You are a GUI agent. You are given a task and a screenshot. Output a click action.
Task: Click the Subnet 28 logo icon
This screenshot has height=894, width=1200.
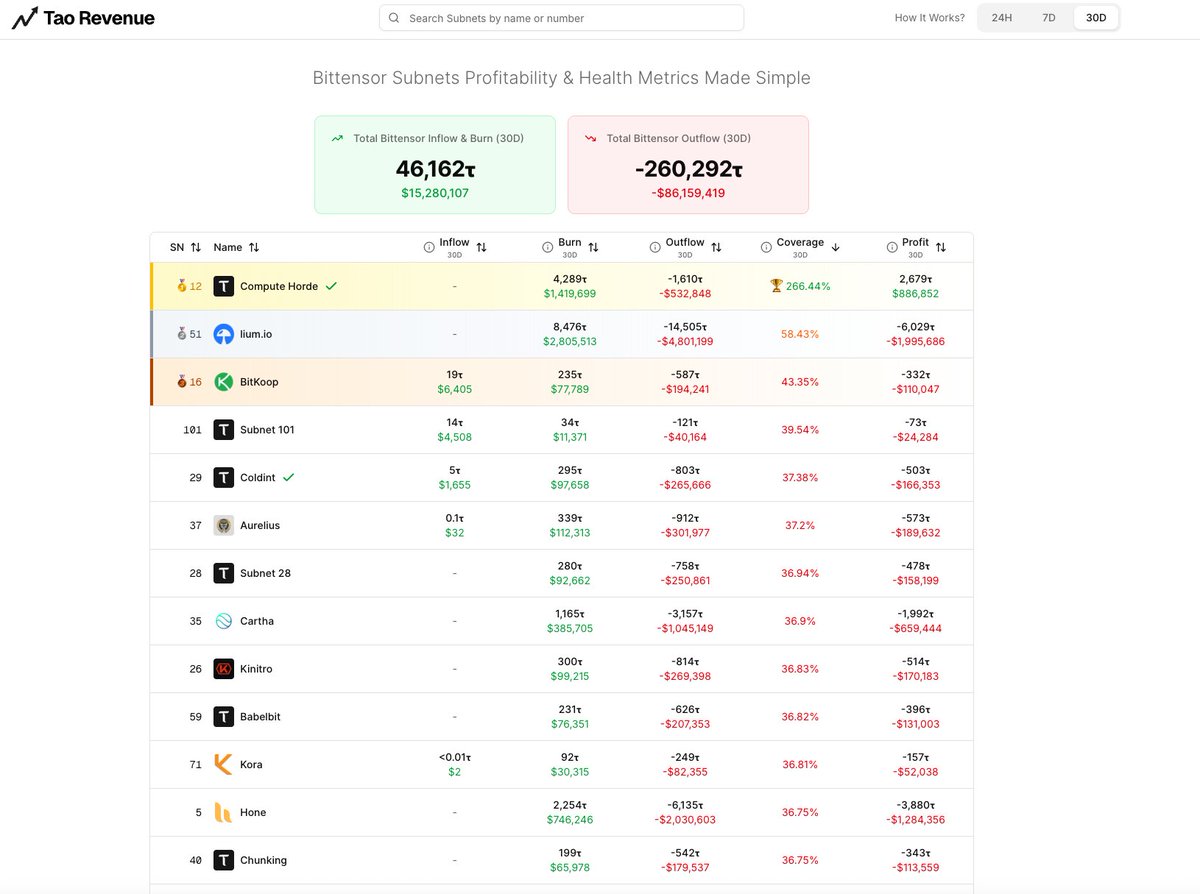[x=224, y=573]
